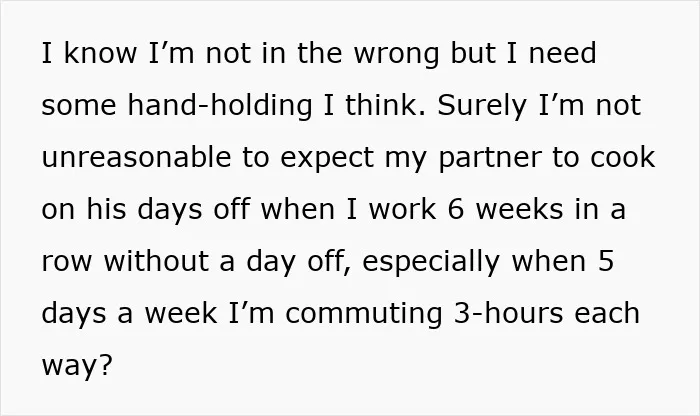Click the final word 'way?'
This screenshot has width=700, height=416.
click(76, 367)
